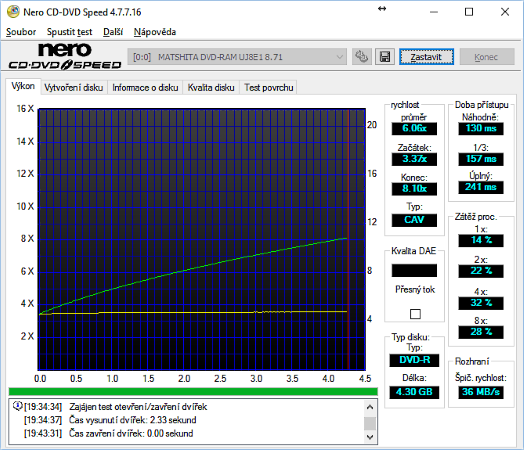Switch to the Test povrchu tab

coord(269,88)
